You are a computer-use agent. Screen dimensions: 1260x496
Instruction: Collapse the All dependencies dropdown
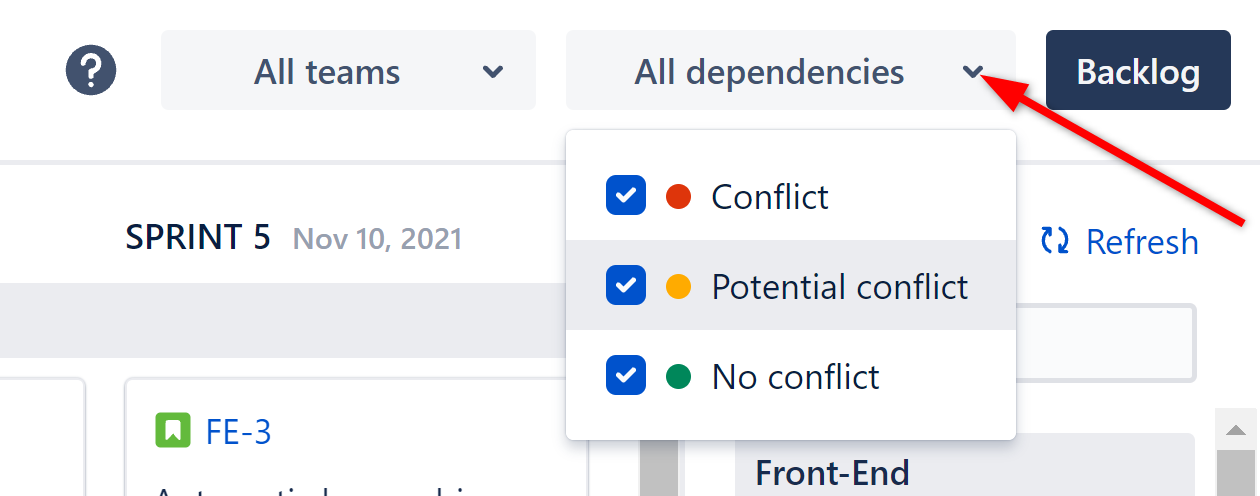click(790, 70)
